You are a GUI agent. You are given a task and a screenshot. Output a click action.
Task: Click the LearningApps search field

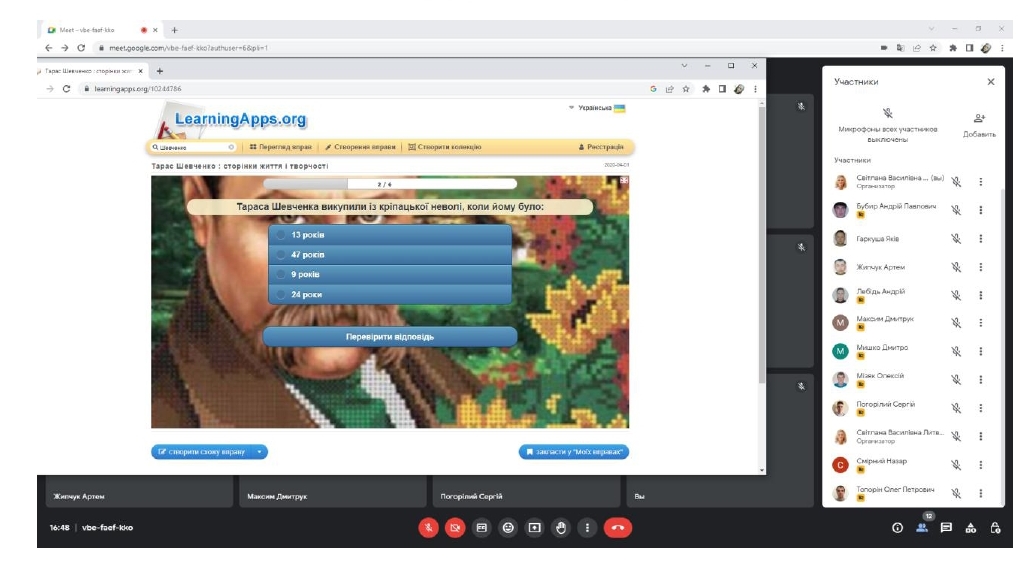[x=193, y=147]
